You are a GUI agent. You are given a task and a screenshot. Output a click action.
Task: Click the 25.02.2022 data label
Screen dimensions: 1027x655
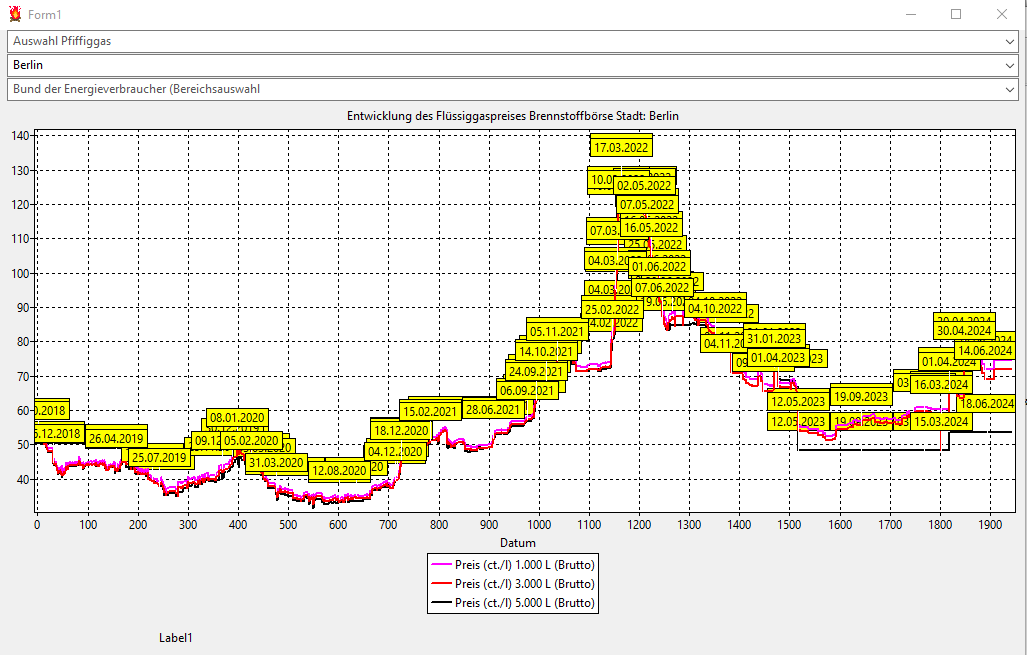(612, 310)
